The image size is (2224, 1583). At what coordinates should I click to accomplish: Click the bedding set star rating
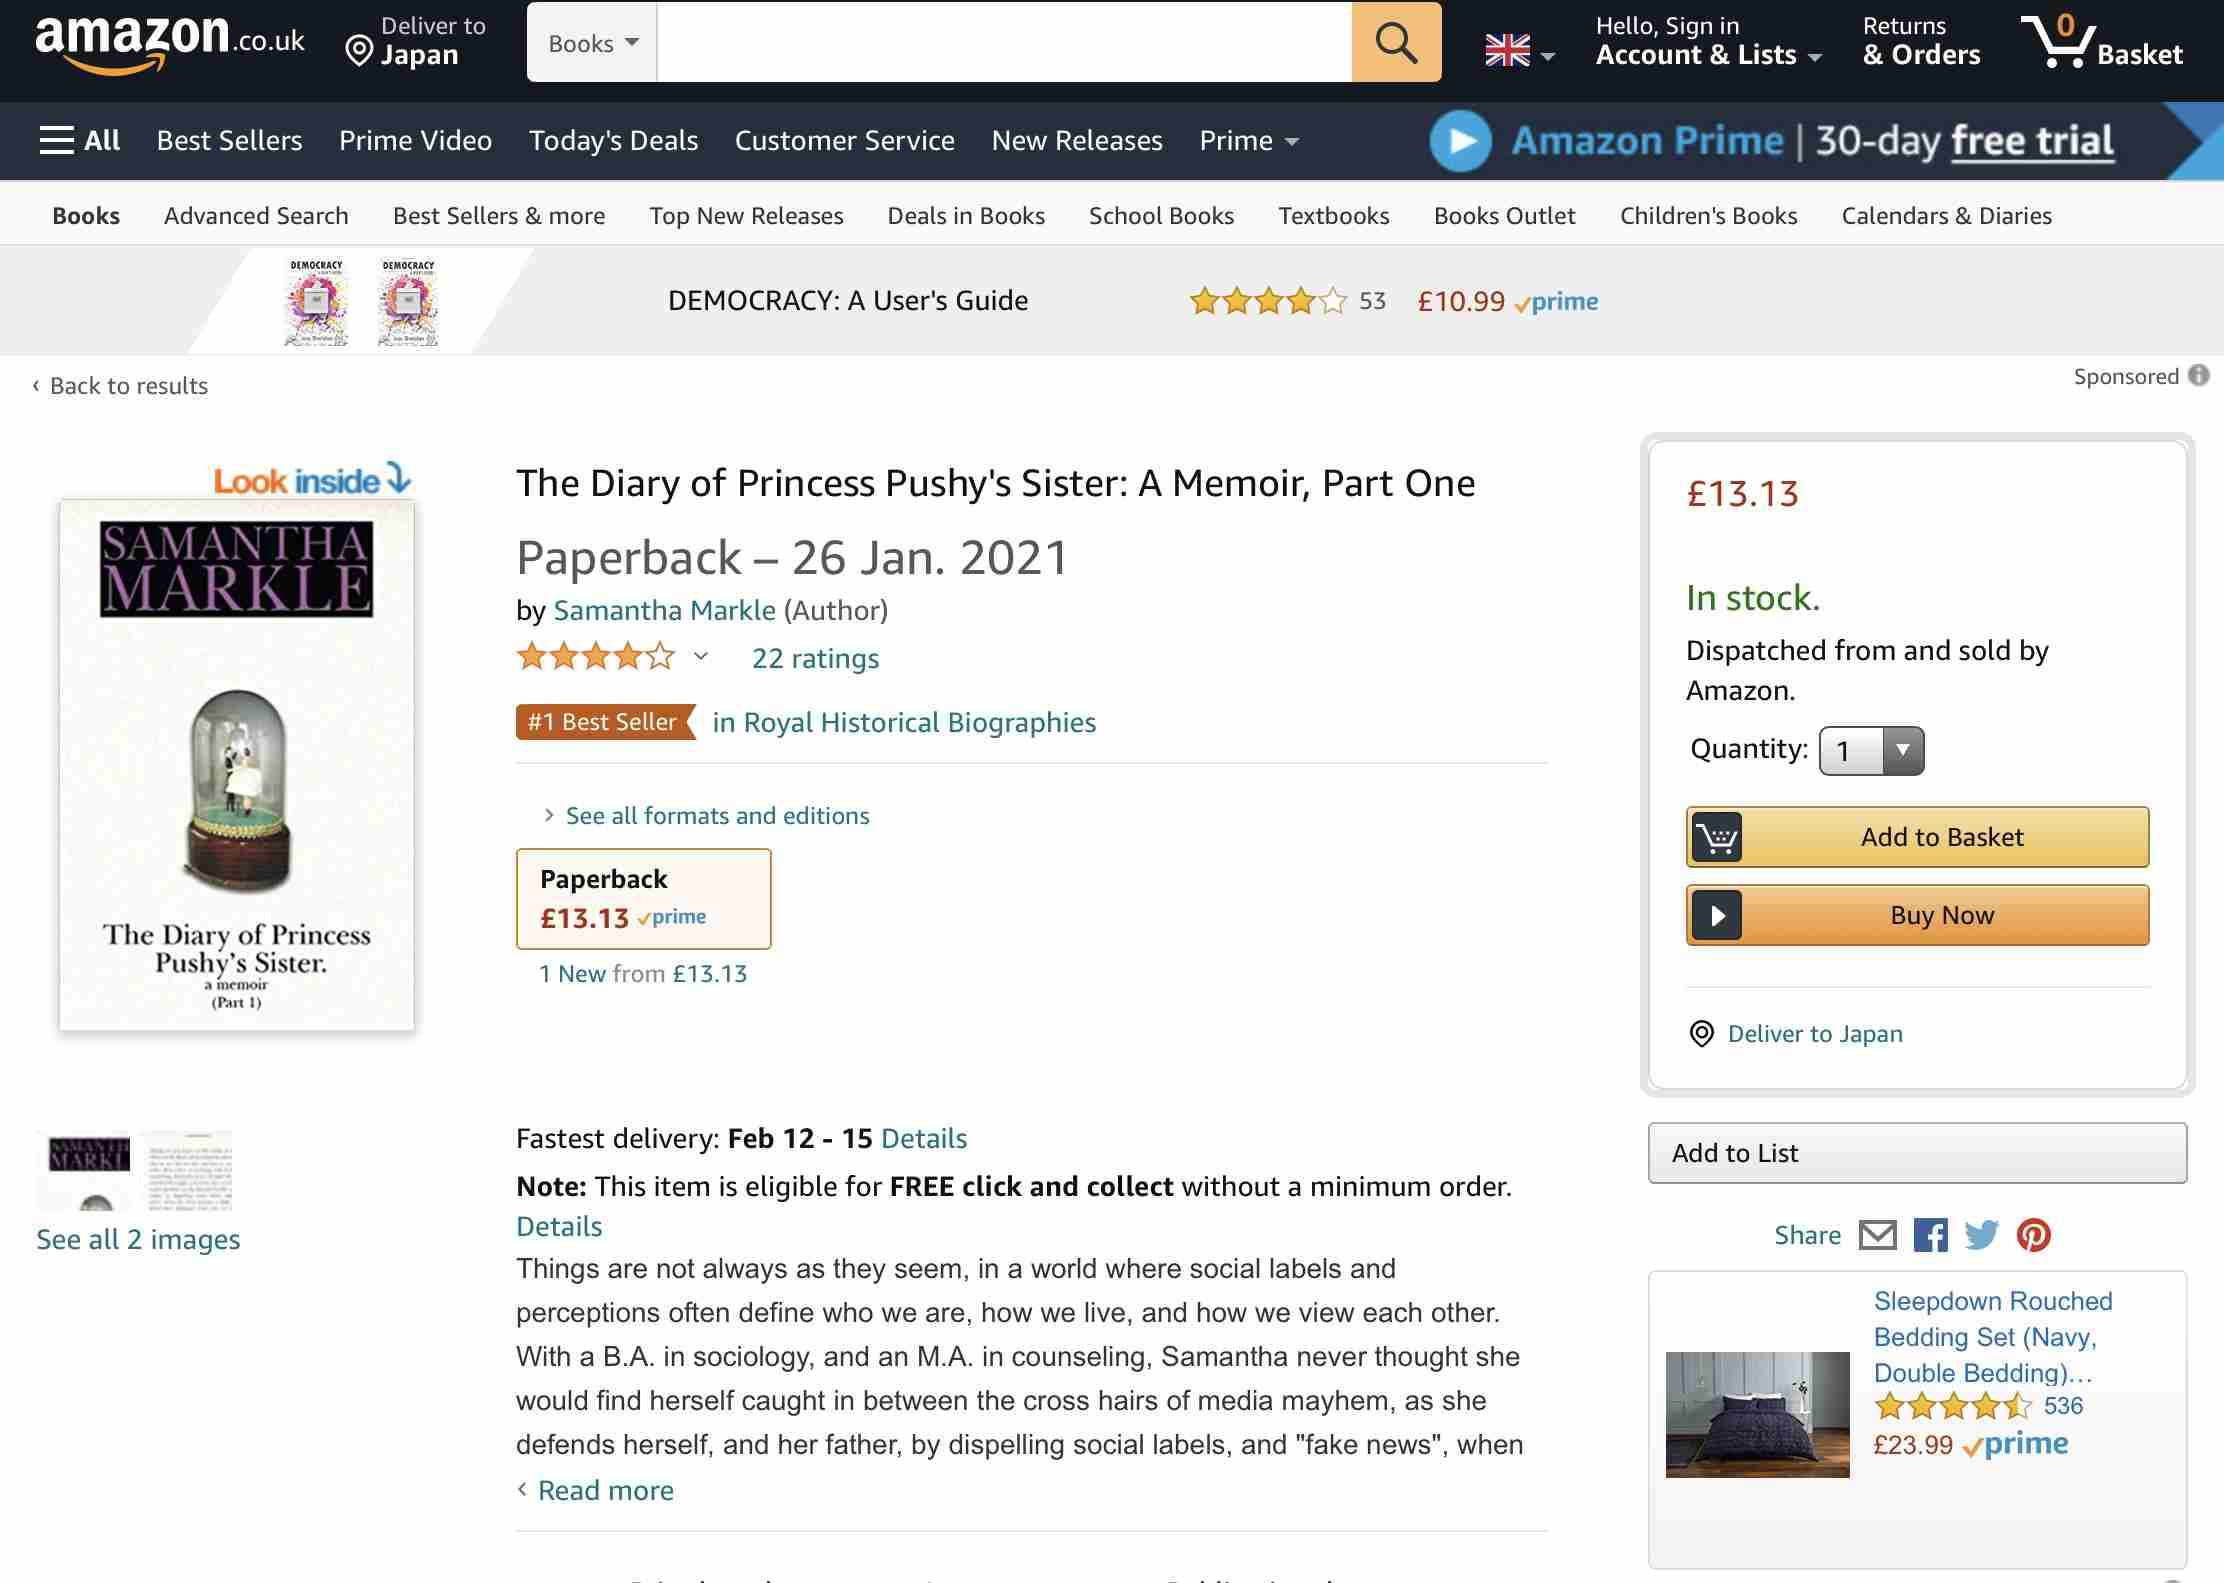coord(1953,1406)
